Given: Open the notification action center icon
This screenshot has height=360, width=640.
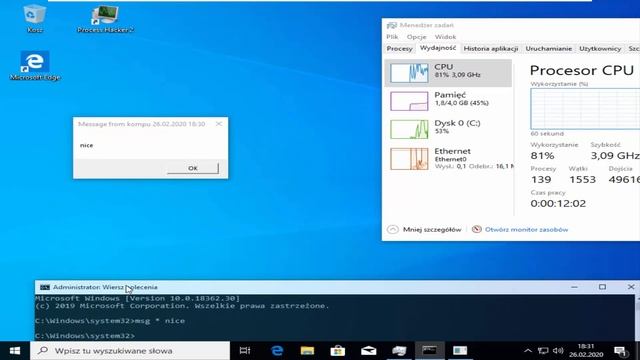Looking at the screenshot, I should pos(621,351).
